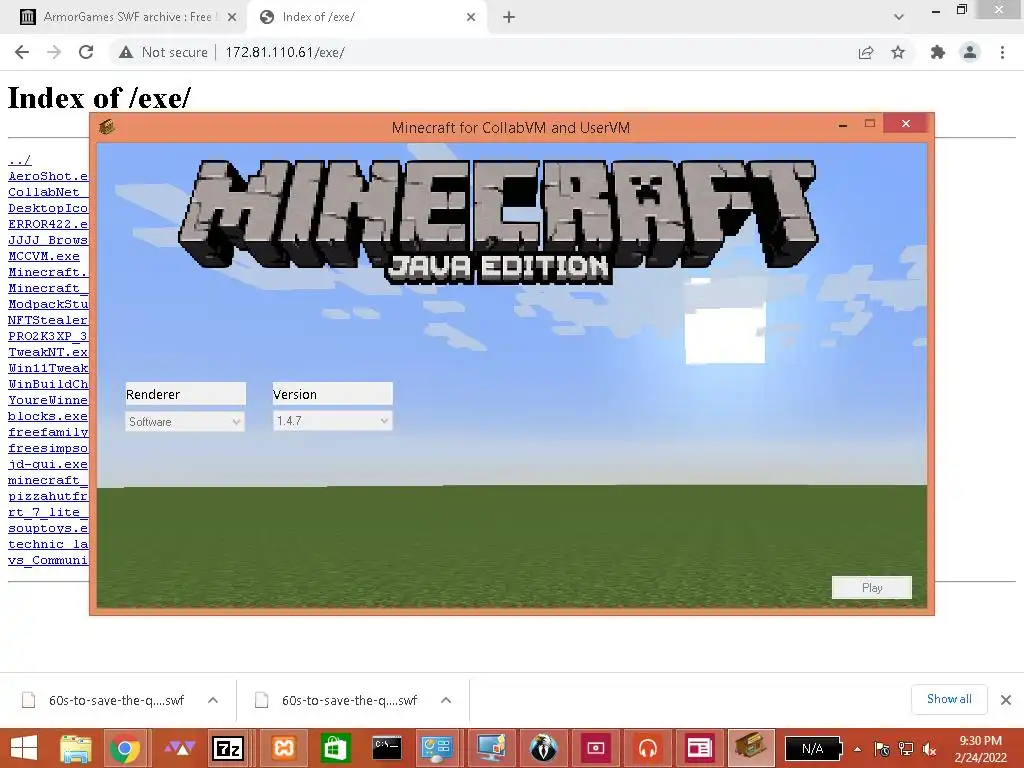The height and width of the screenshot is (768, 1024).
Task: Open XAMPP from the taskbar
Action: point(284,748)
